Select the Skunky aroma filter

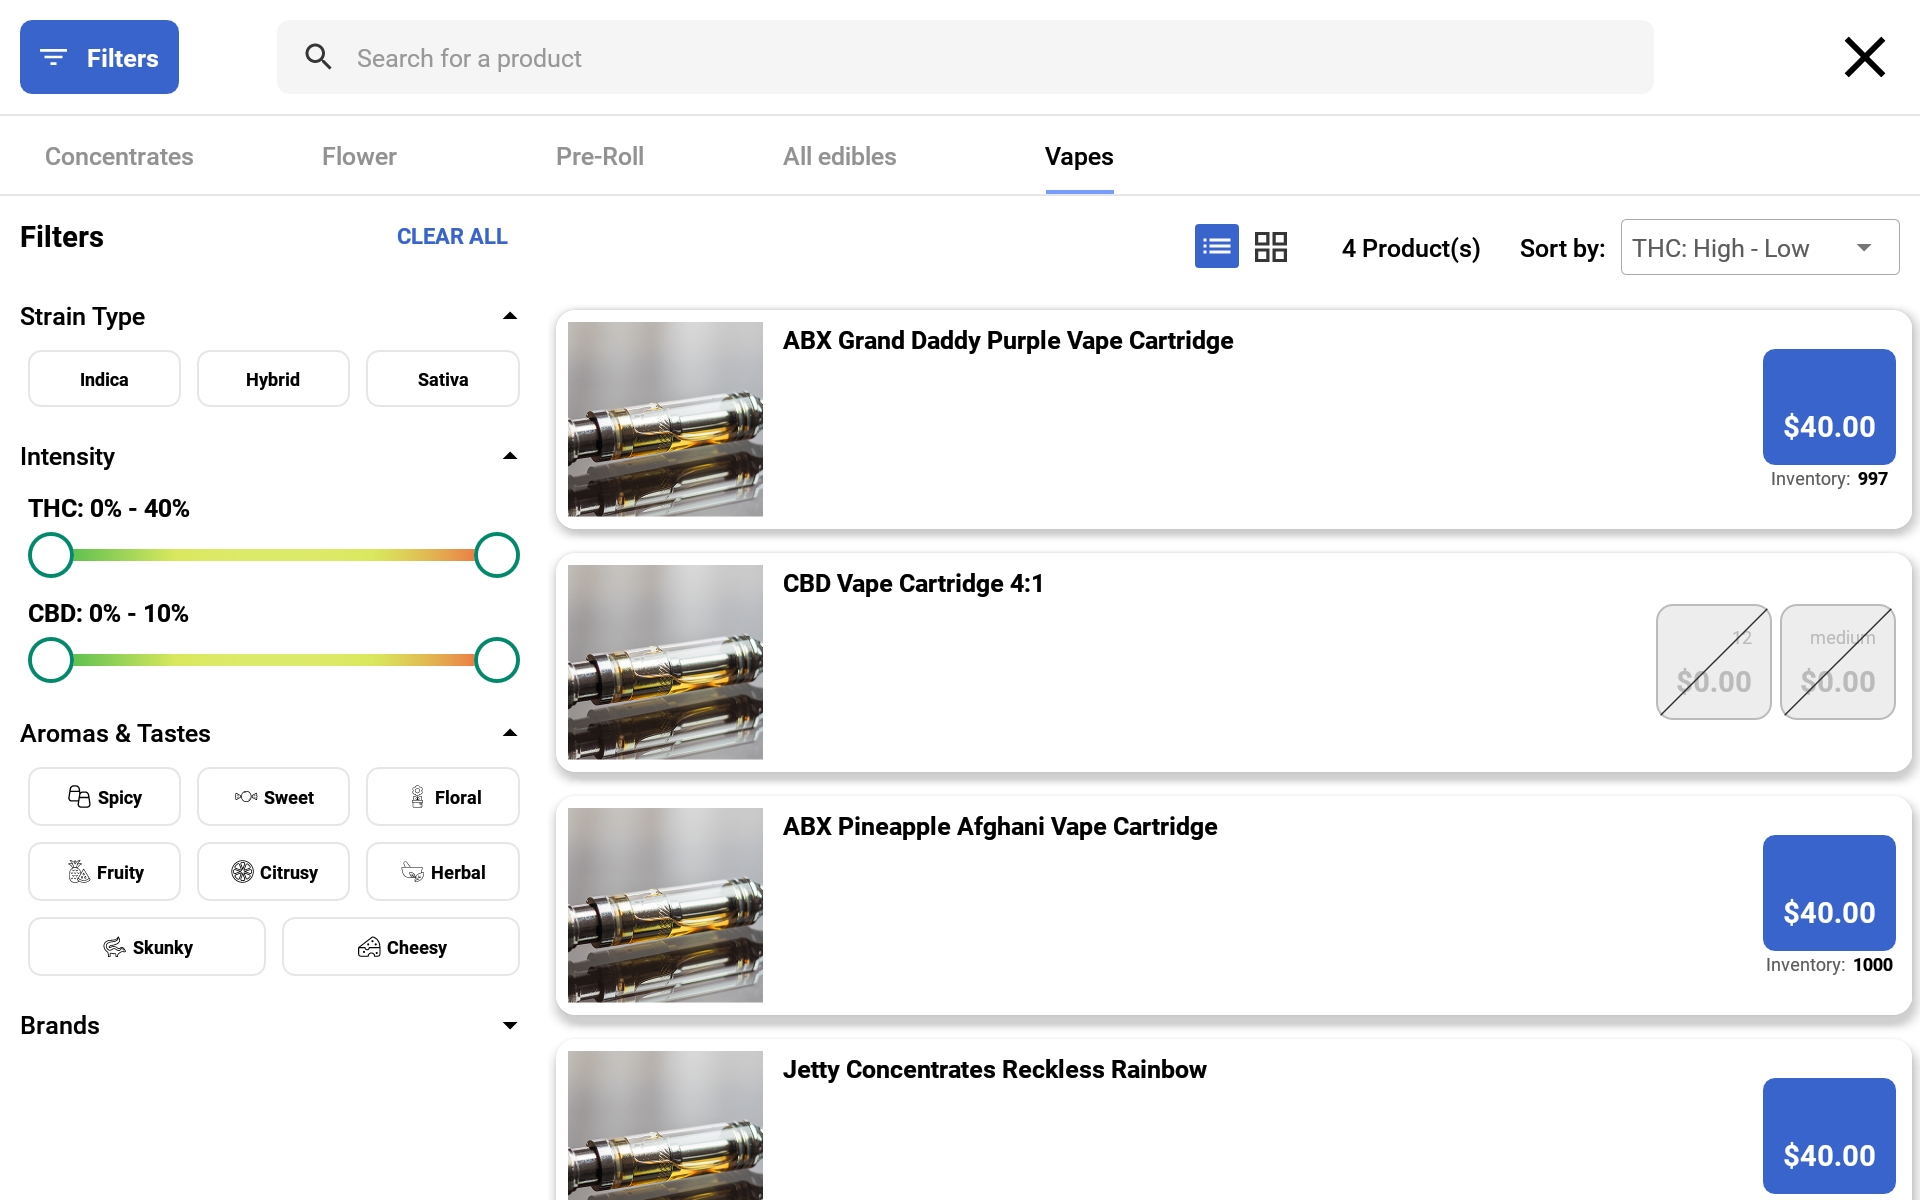[x=147, y=947]
